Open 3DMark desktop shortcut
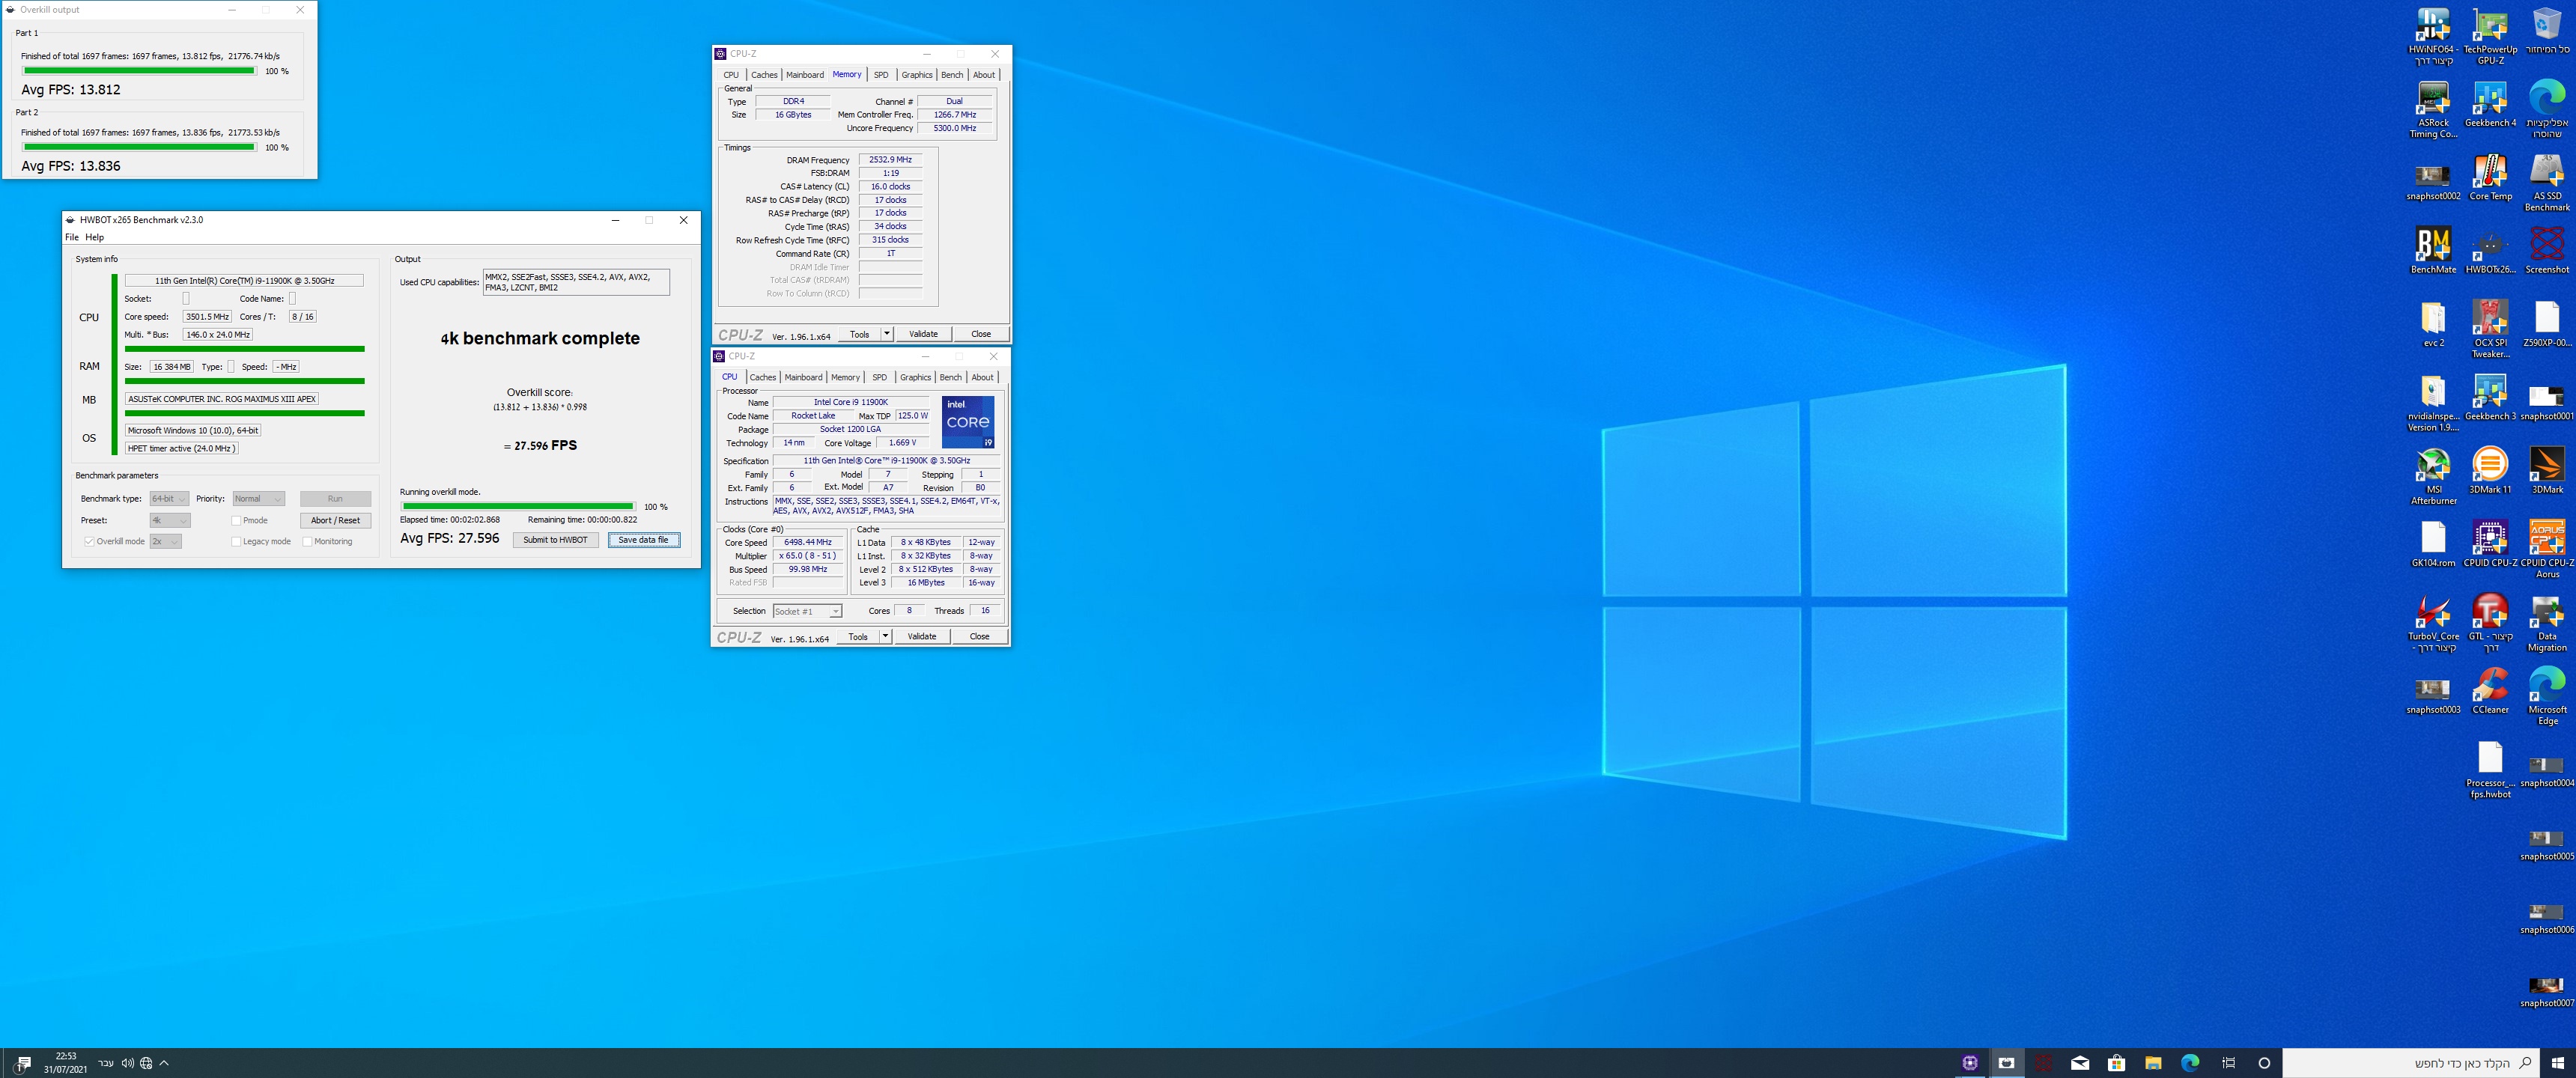Viewport: 2576px width, 1078px height. click(2547, 470)
